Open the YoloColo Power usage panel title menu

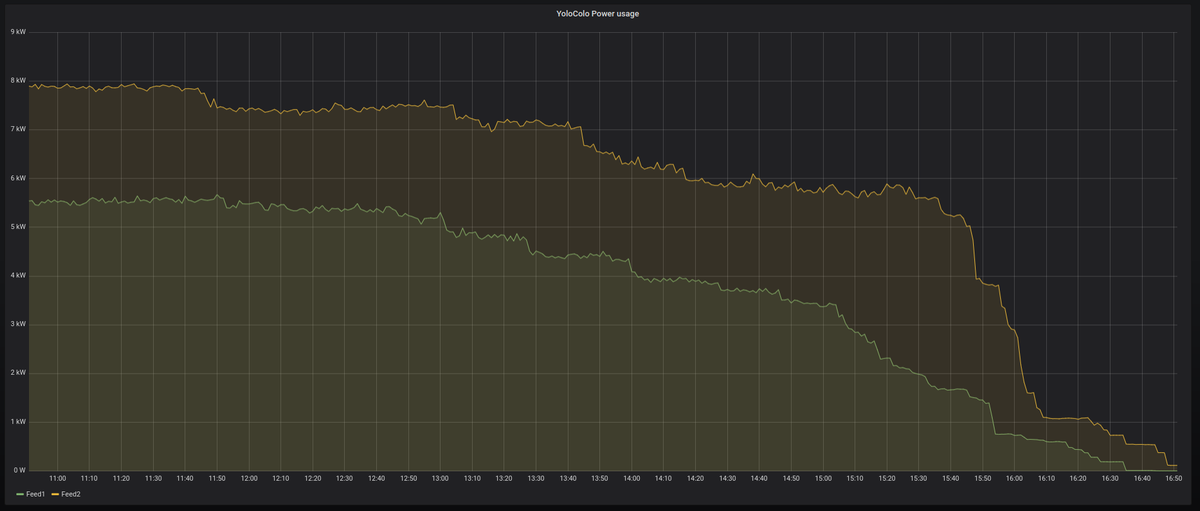click(600, 13)
